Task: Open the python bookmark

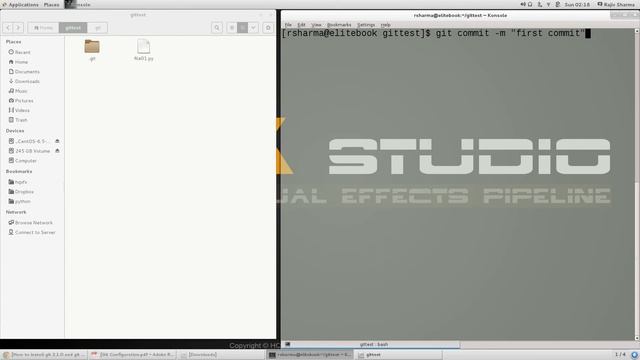Action: [20, 202]
